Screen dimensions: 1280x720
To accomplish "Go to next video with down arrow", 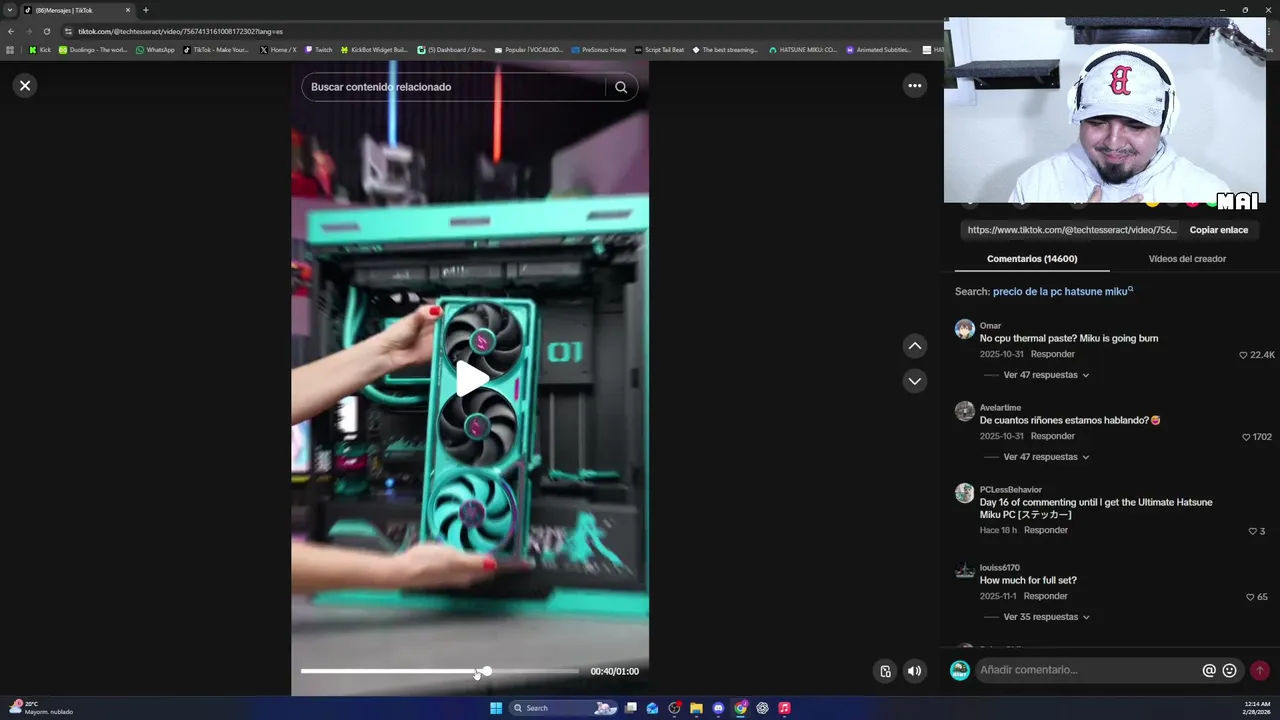I will 914,381.
